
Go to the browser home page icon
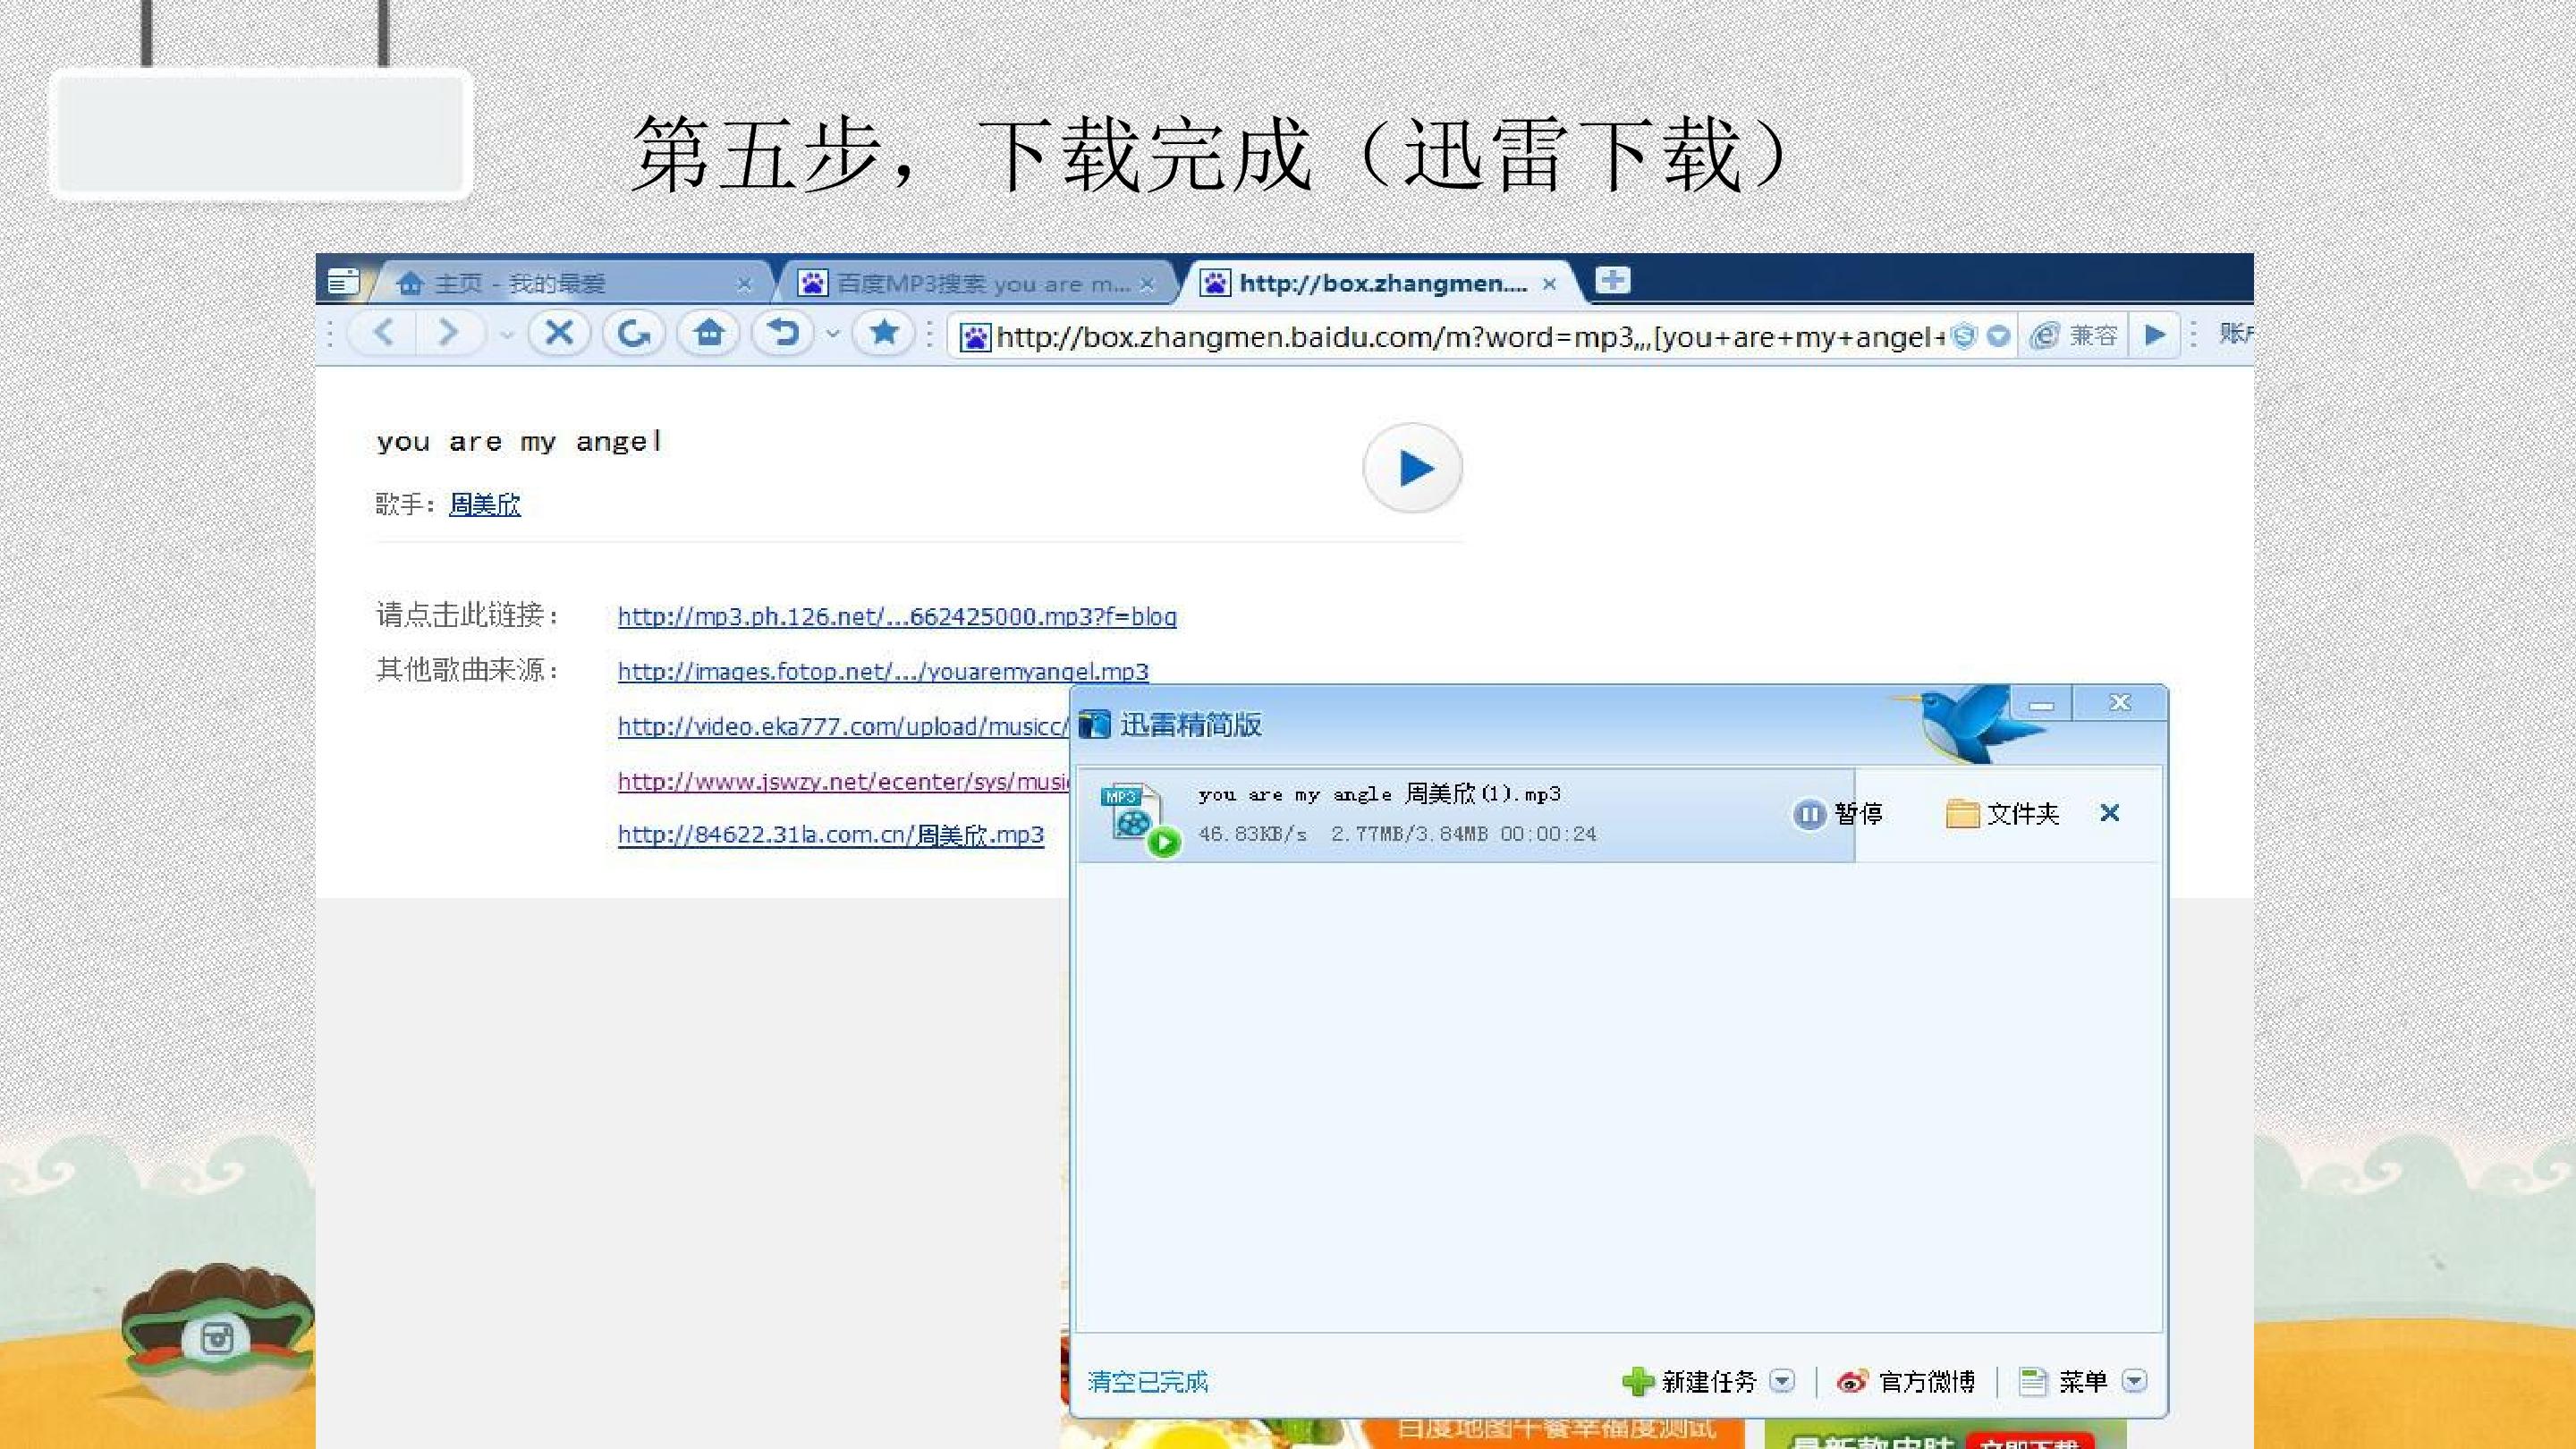(x=709, y=332)
